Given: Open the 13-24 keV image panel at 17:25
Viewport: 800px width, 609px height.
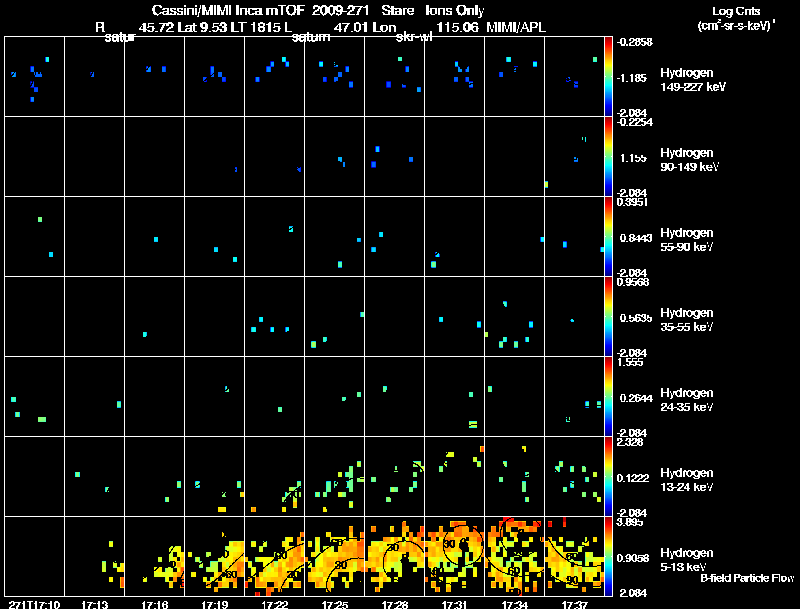Looking at the screenshot, I should pos(335,476).
